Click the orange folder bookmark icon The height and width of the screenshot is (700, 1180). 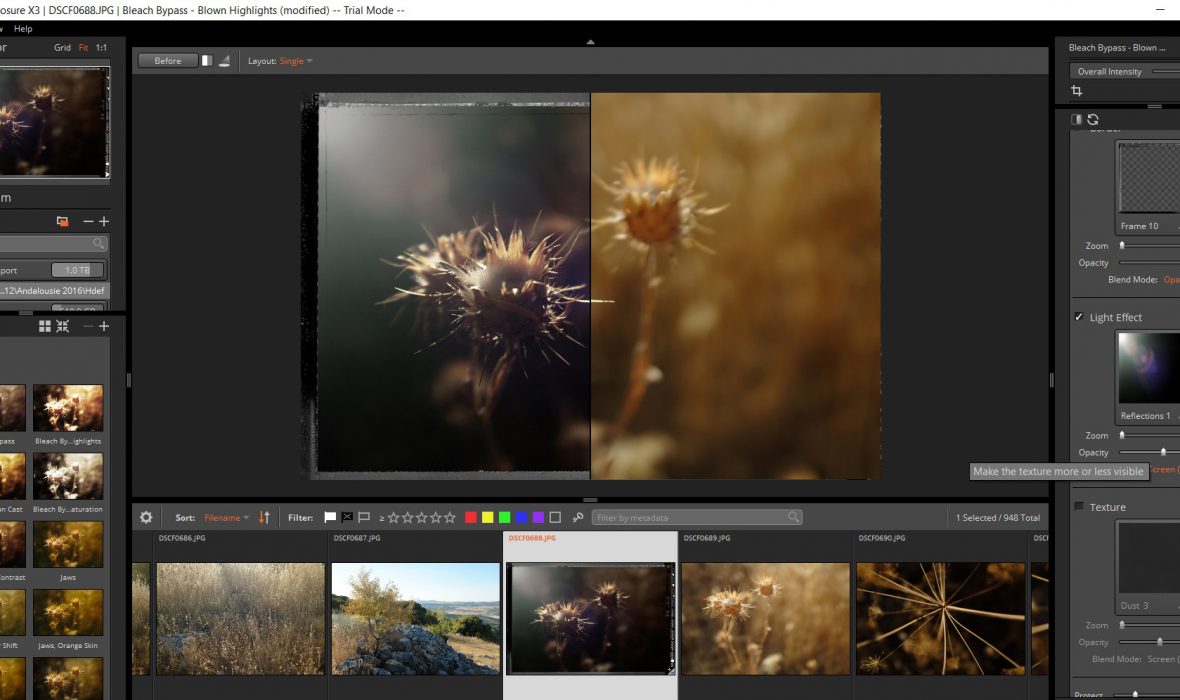[62, 221]
